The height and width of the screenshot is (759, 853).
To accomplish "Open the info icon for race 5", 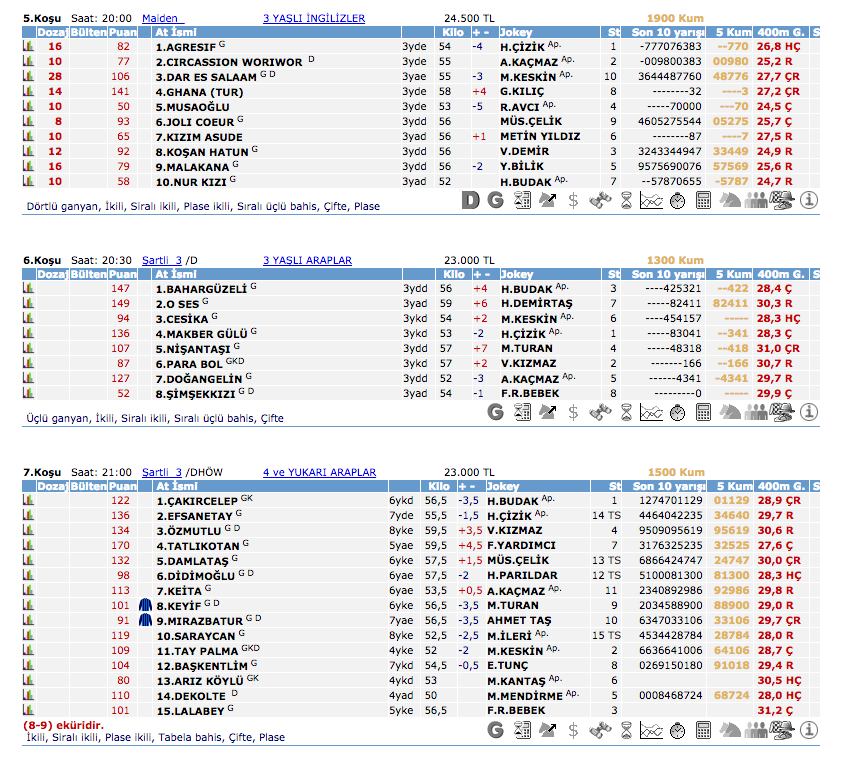I will [808, 200].
